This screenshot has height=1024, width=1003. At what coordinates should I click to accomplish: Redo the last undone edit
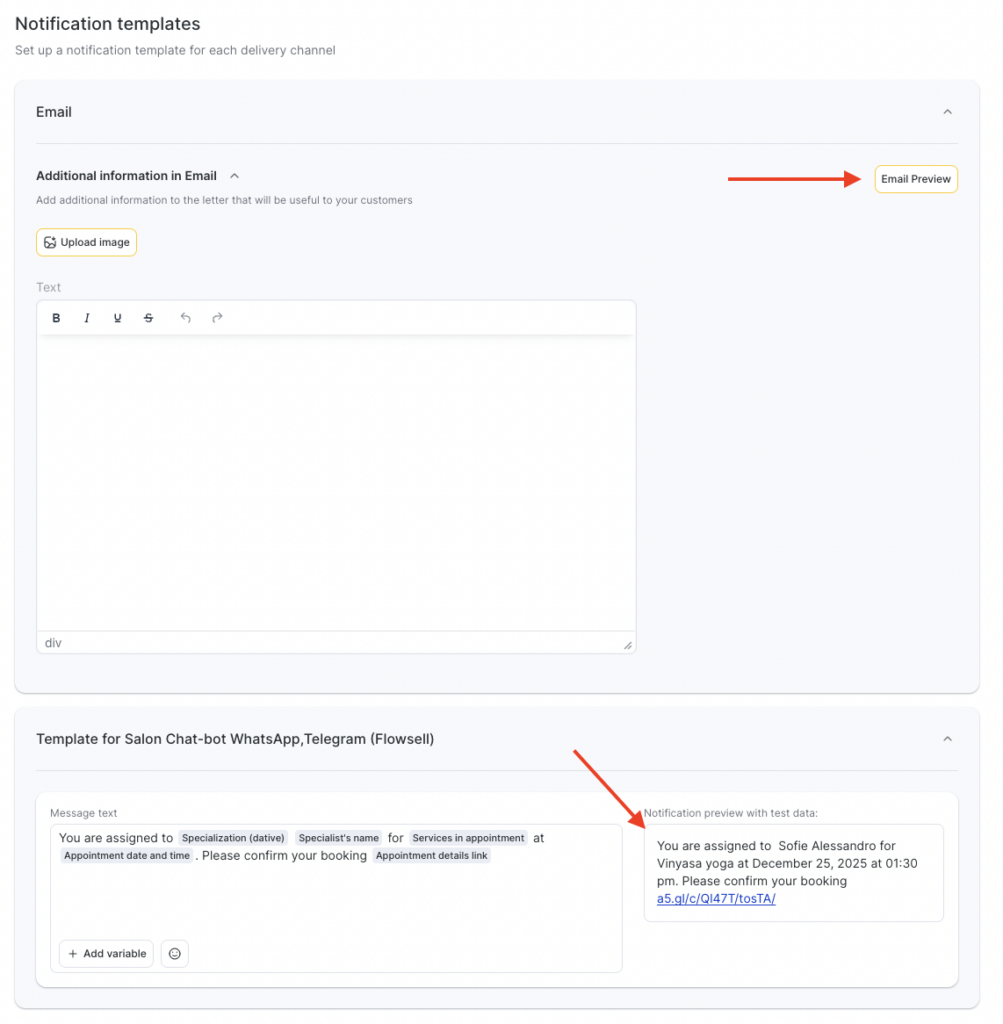217,318
